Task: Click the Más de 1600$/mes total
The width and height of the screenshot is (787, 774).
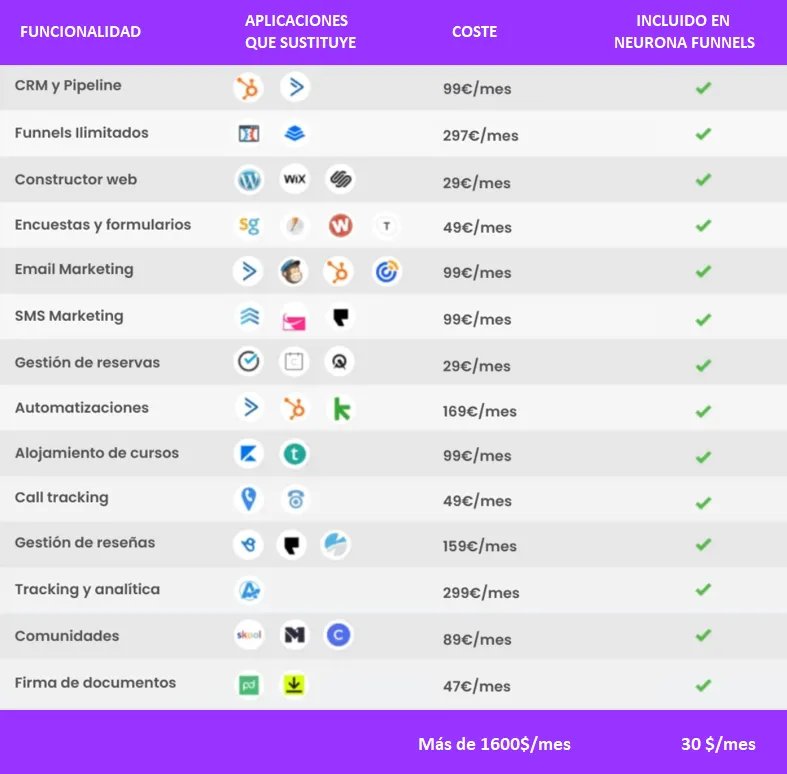Action: 494,744
